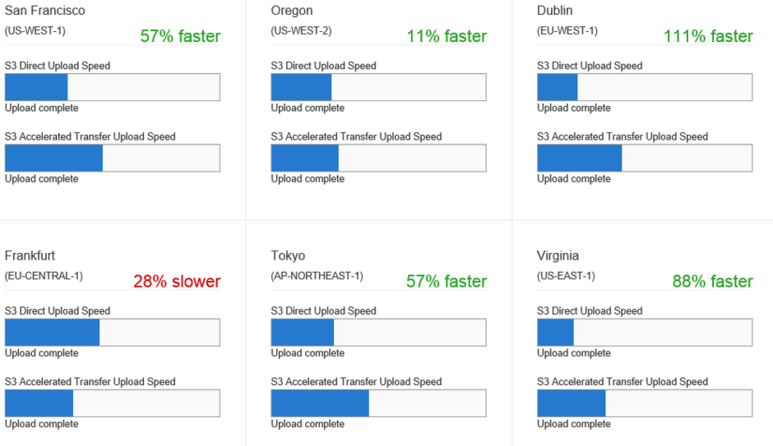This screenshot has height=446, width=773.
Task: Click San Francisco S3 Direct Upload progress bar
Action: [x=112, y=87]
